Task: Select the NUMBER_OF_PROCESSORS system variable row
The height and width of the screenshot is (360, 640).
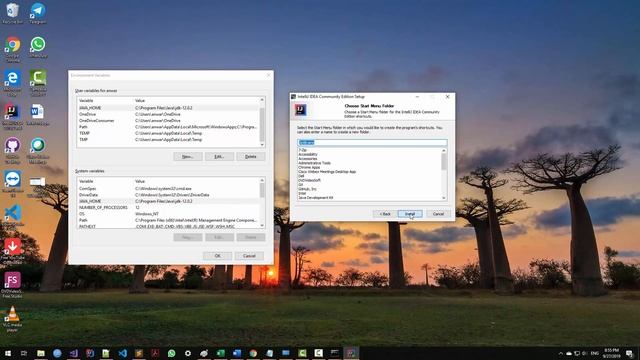Action: (x=168, y=207)
